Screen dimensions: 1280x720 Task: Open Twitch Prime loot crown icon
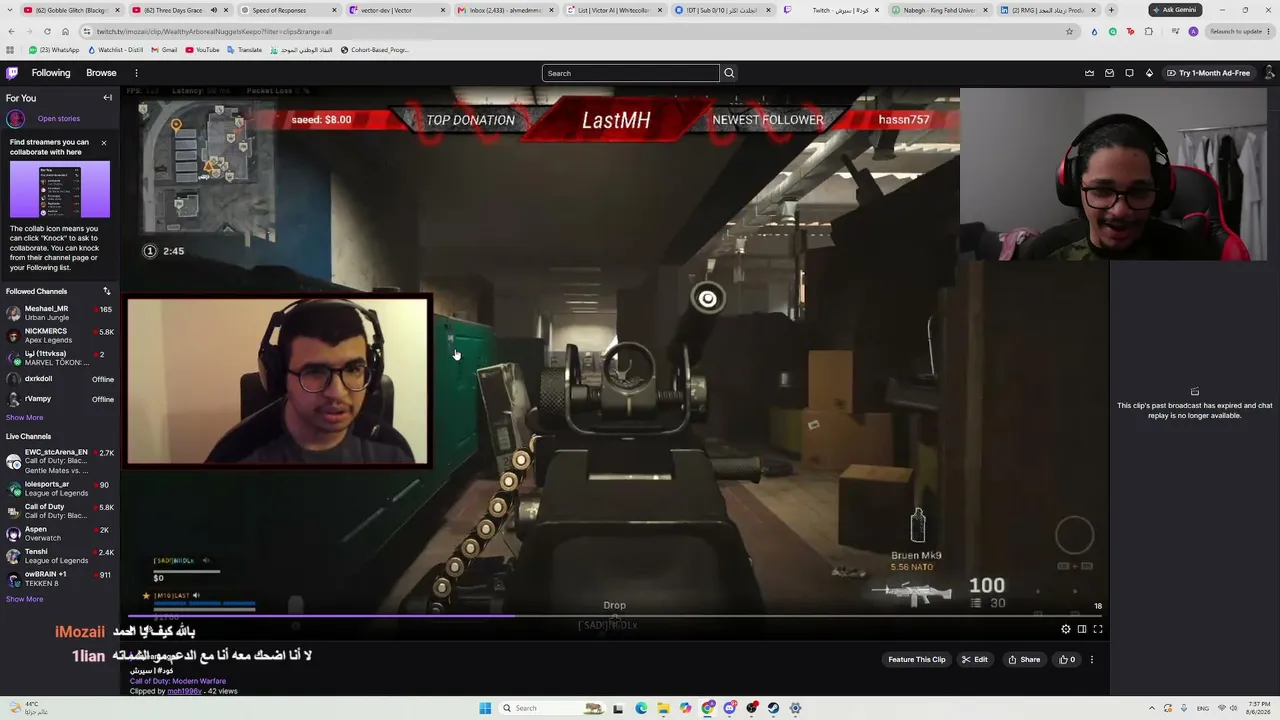pyautogui.click(x=1089, y=73)
